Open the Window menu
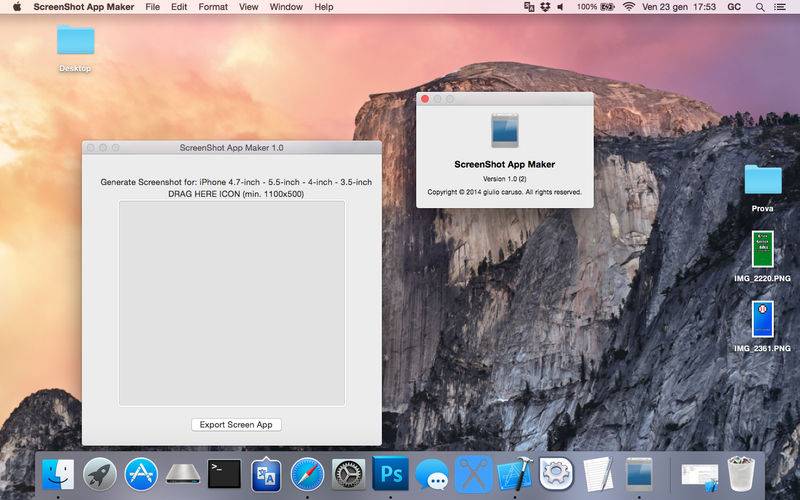Screen dimensions: 800x500 tap(286, 7)
